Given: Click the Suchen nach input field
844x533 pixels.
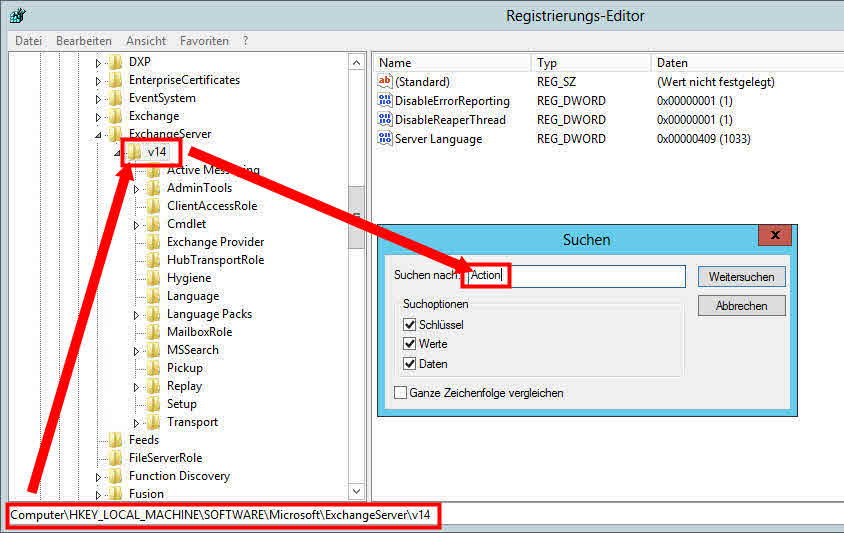Looking at the screenshot, I should 576,276.
